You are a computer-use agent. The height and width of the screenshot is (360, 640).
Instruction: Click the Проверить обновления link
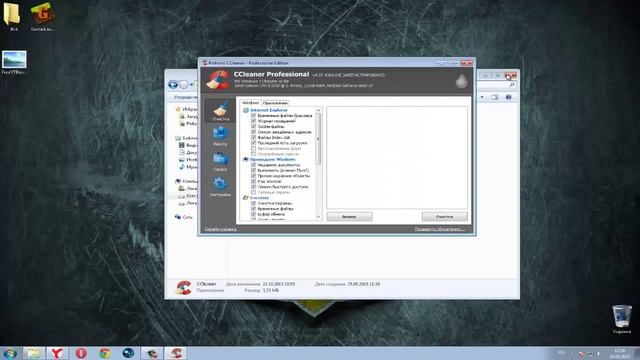pos(440,229)
